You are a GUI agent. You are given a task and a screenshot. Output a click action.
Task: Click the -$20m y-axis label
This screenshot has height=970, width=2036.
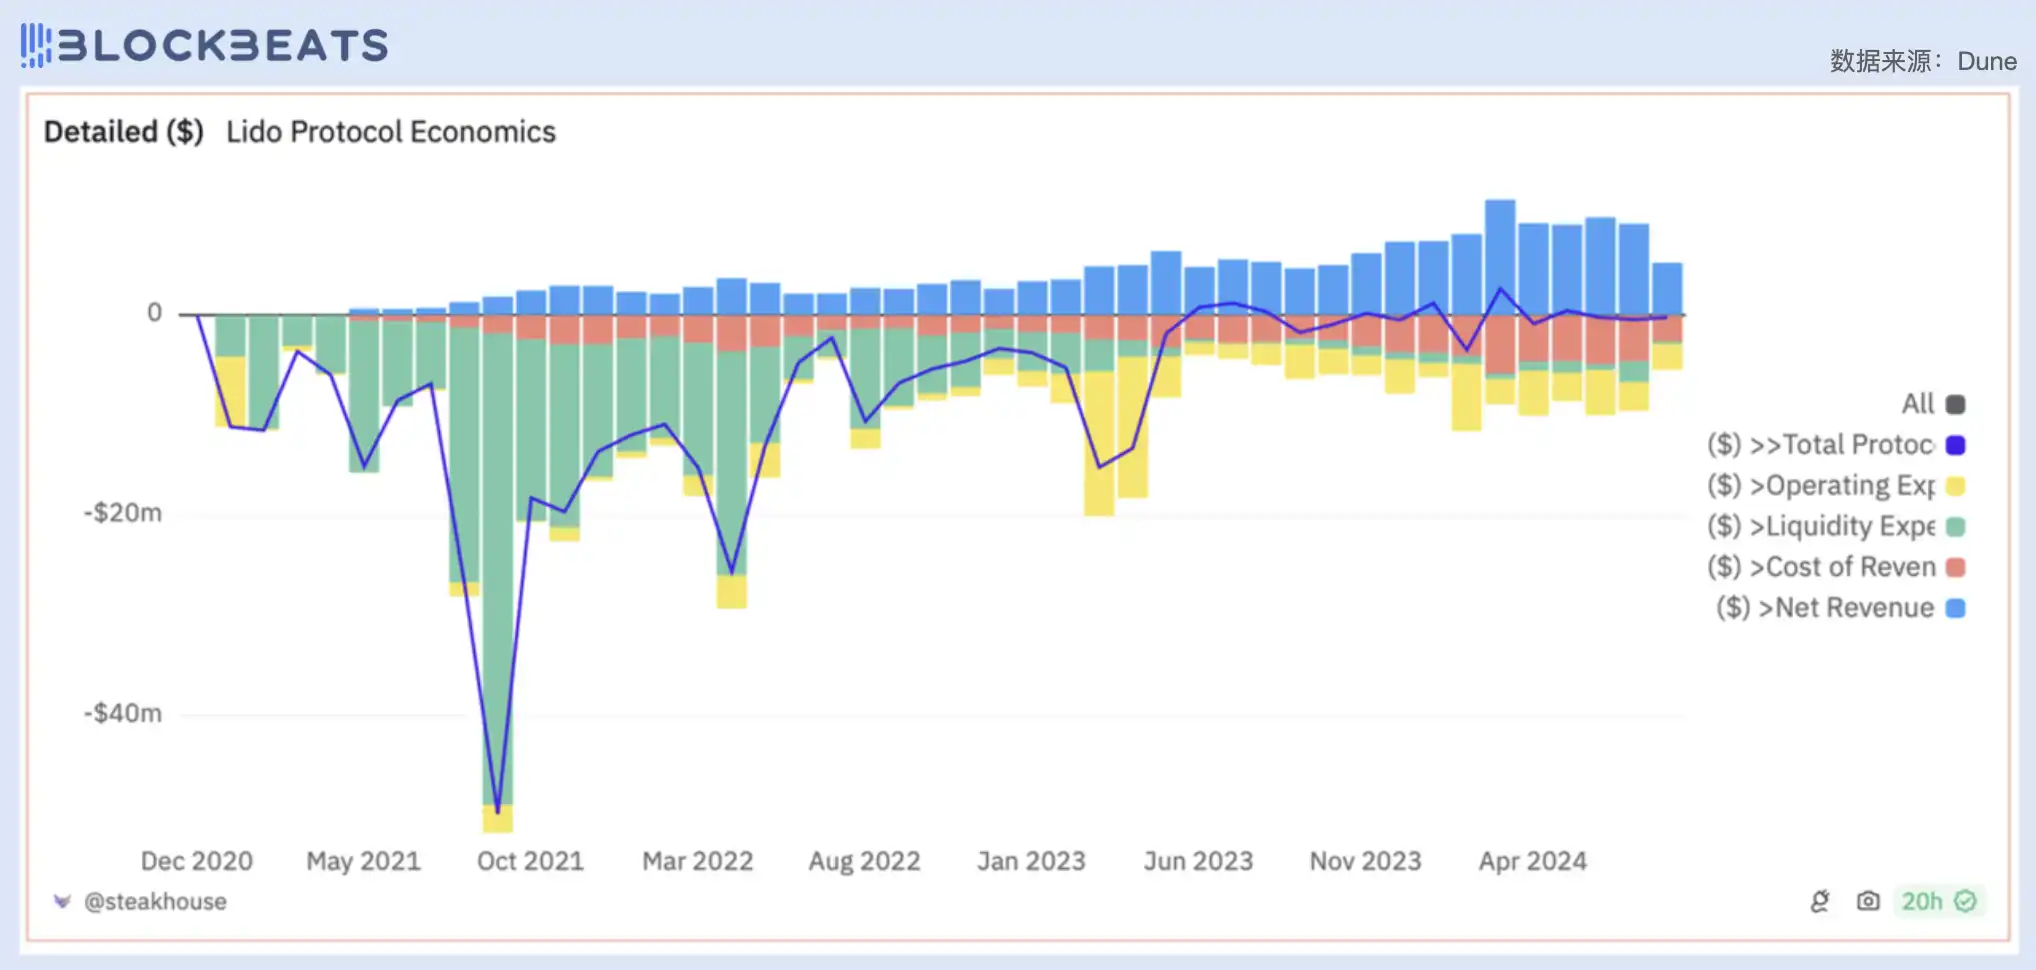123,513
